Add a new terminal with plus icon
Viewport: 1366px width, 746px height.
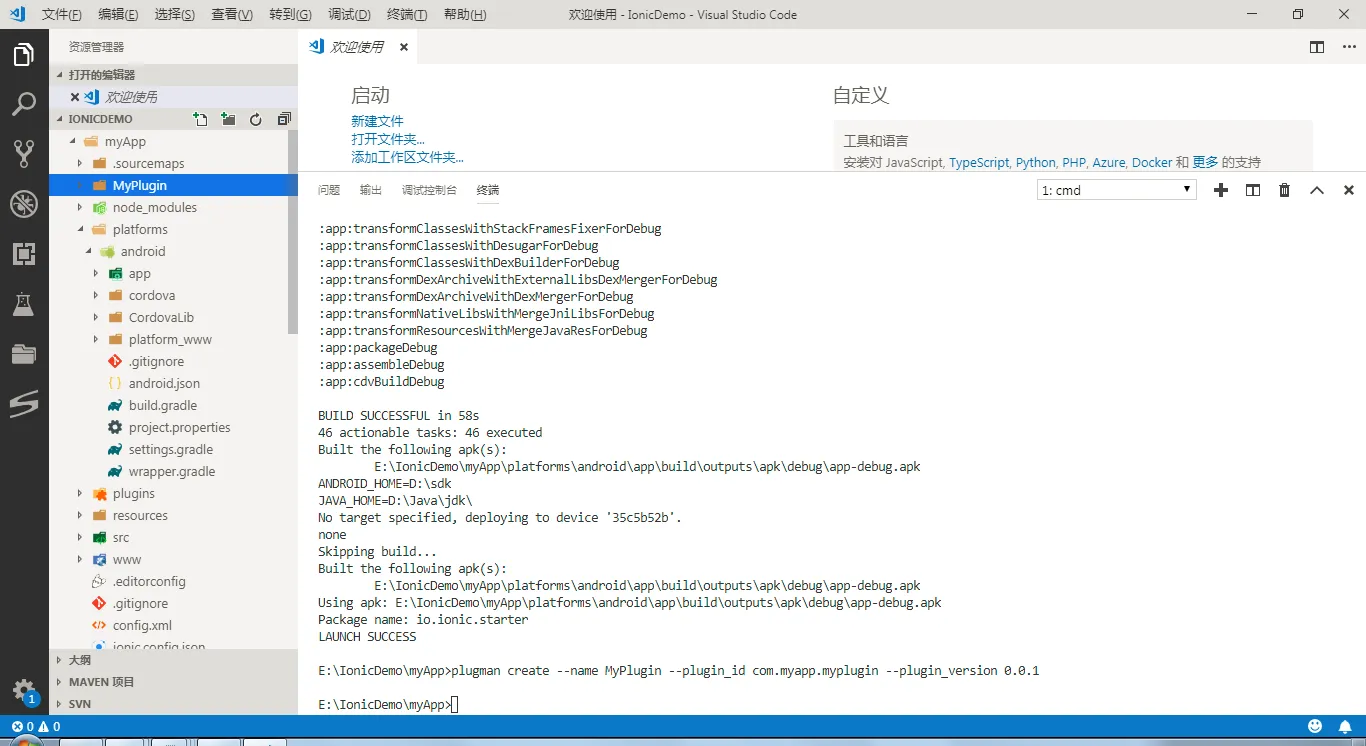click(1221, 190)
